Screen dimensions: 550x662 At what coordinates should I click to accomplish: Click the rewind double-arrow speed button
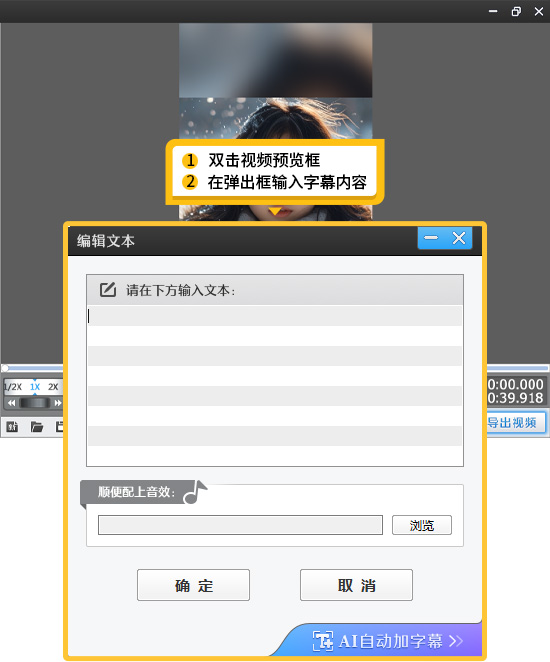click(11, 403)
